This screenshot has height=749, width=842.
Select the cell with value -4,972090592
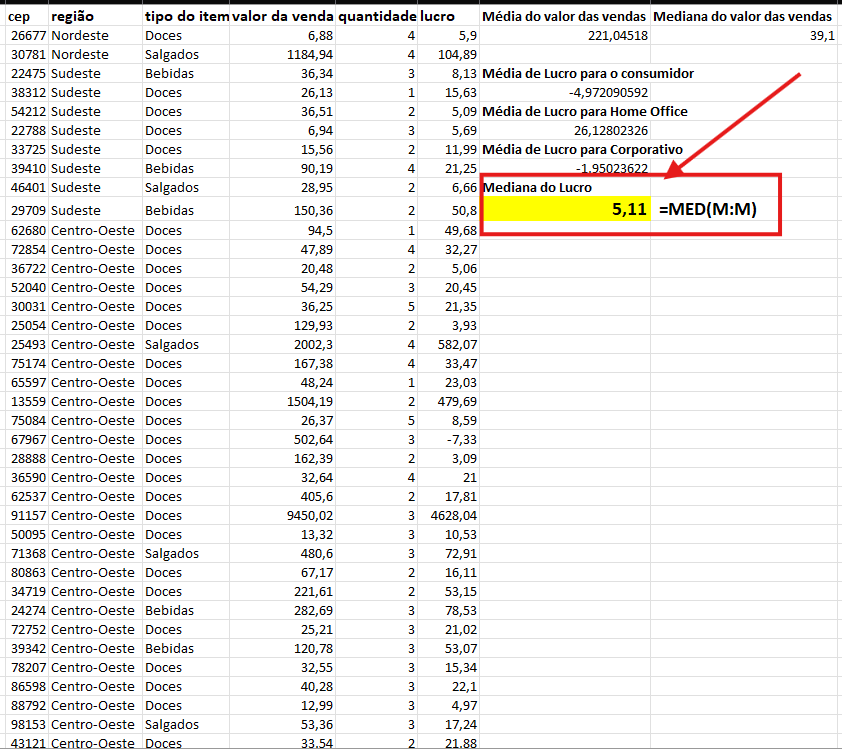click(x=564, y=92)
